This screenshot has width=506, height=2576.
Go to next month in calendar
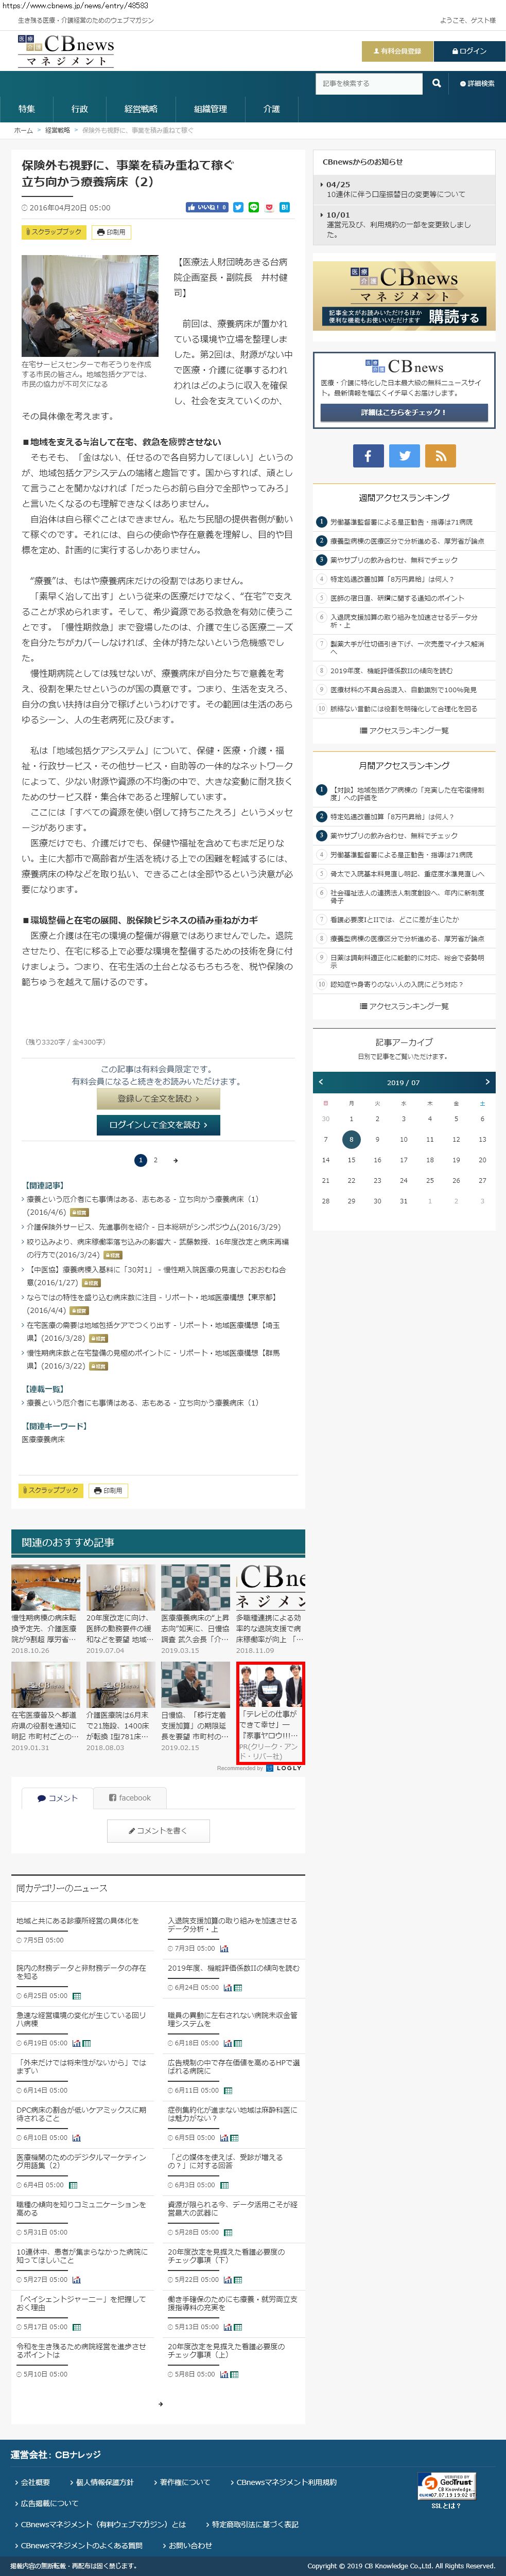click(487, 1082)
